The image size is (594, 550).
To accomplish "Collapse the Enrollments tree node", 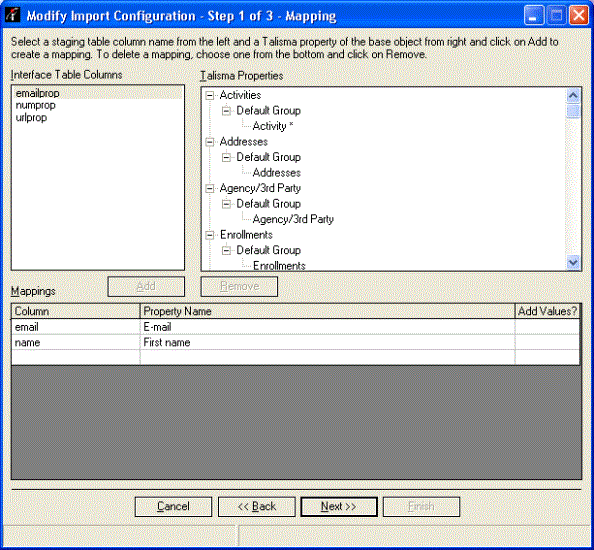I will point(209,235).
